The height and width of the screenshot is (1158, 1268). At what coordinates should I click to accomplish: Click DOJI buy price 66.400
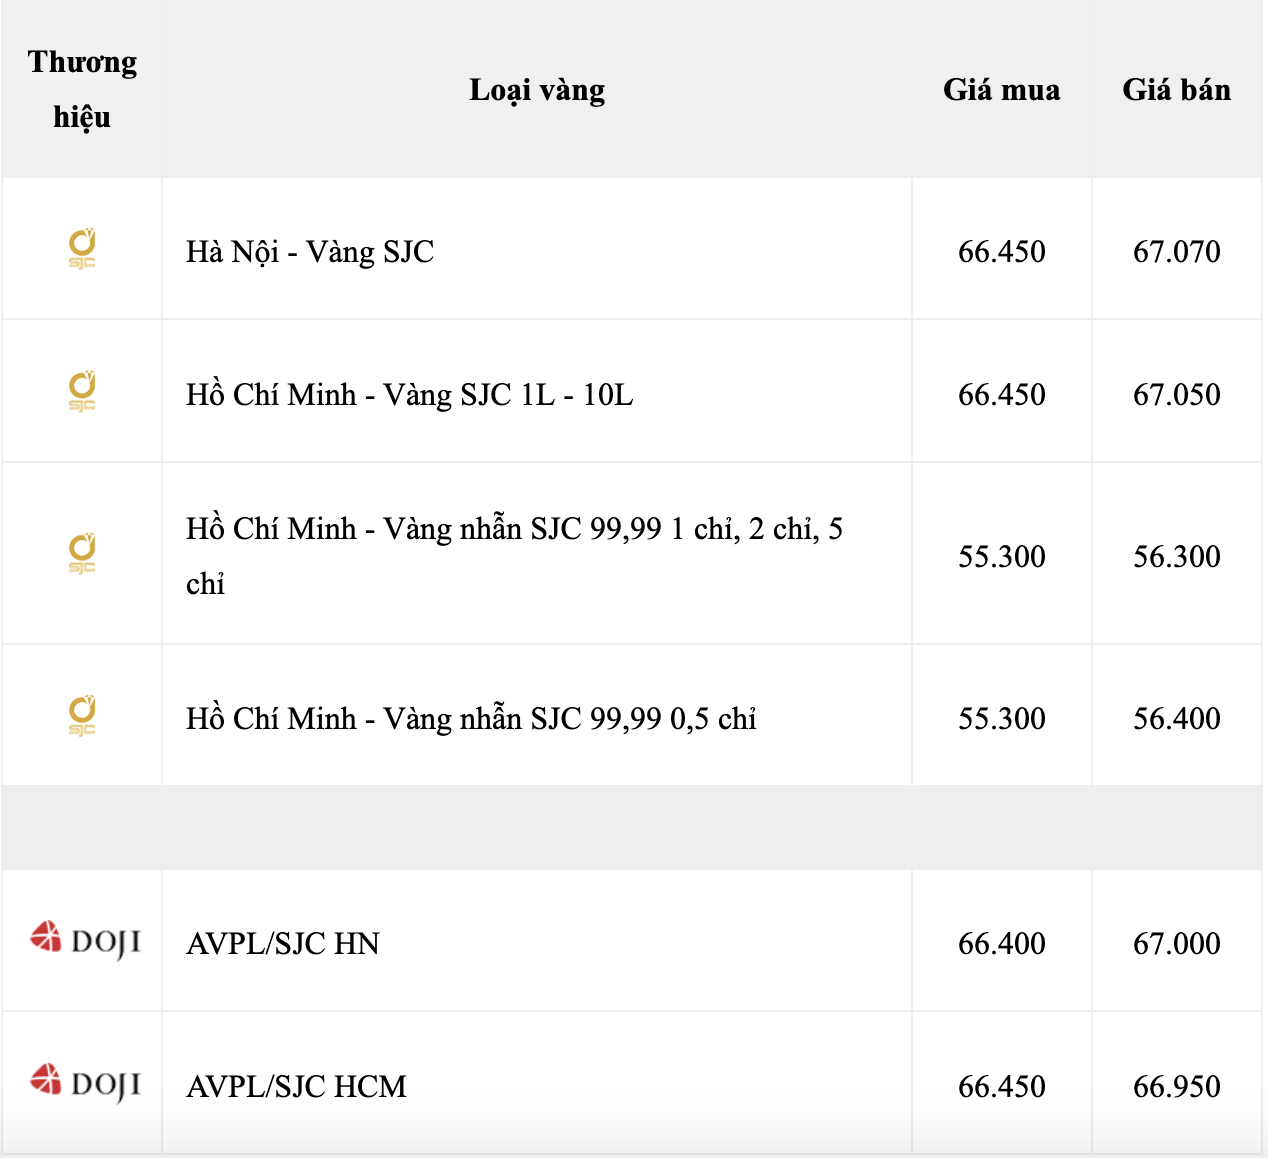coord(1001,944)
